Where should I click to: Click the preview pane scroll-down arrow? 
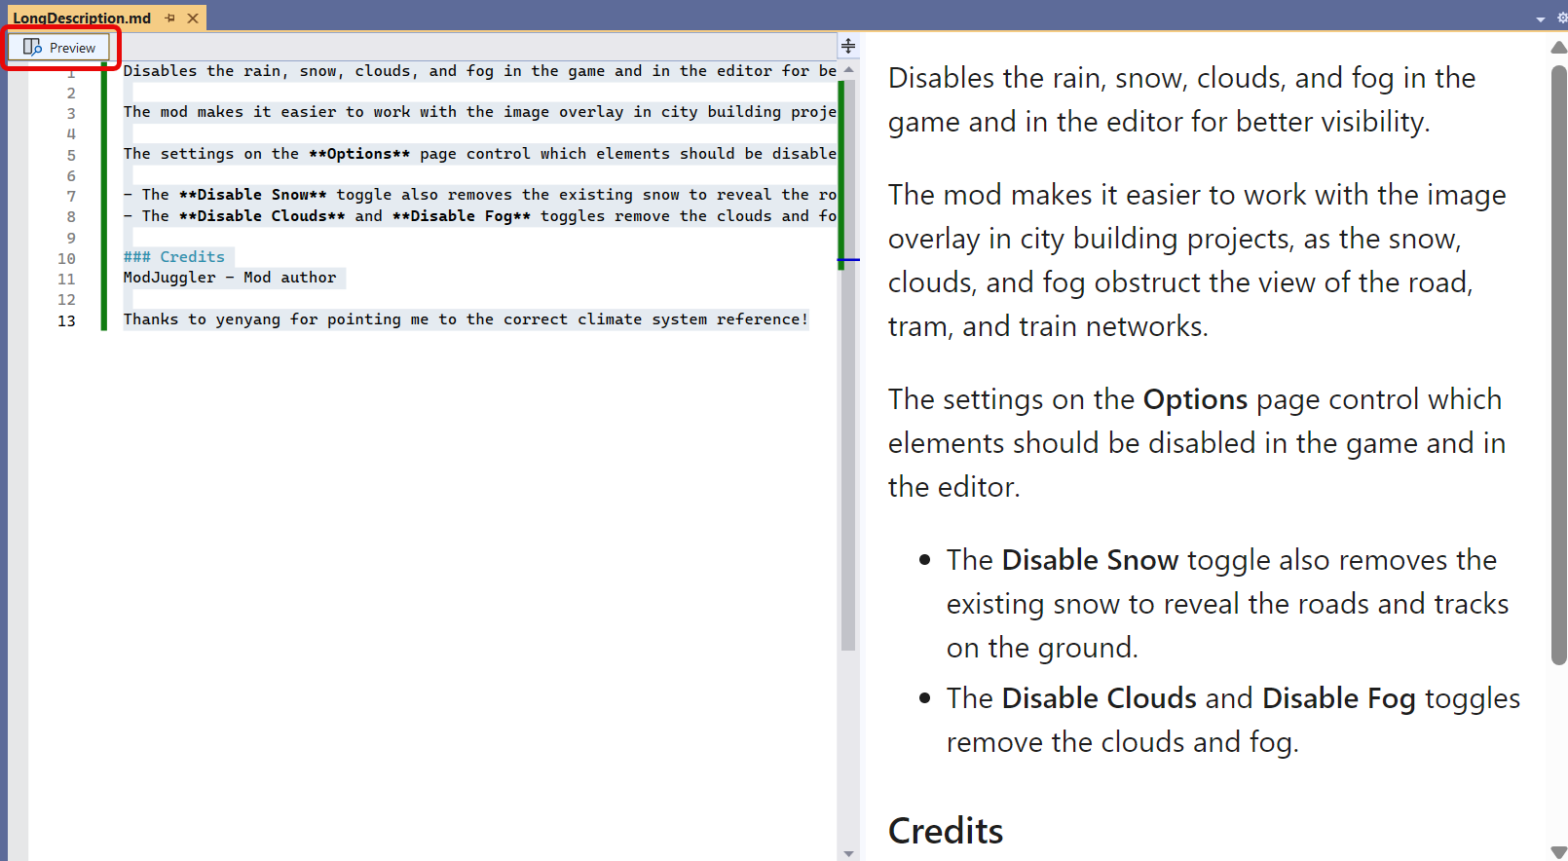pos(1558,851)
